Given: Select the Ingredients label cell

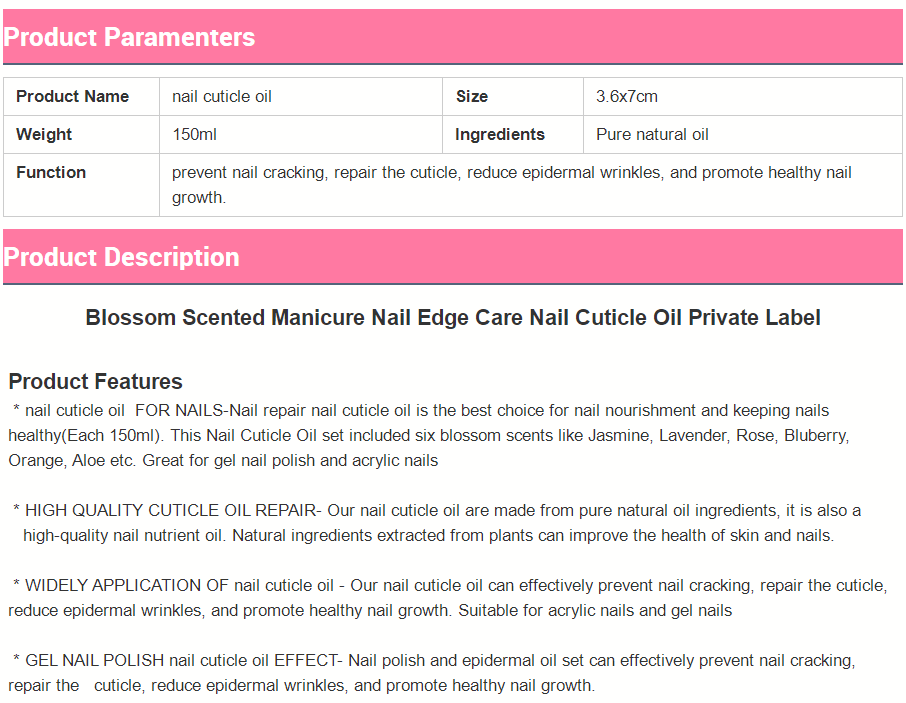Looking at the screenshot, I should pos(500,135).
